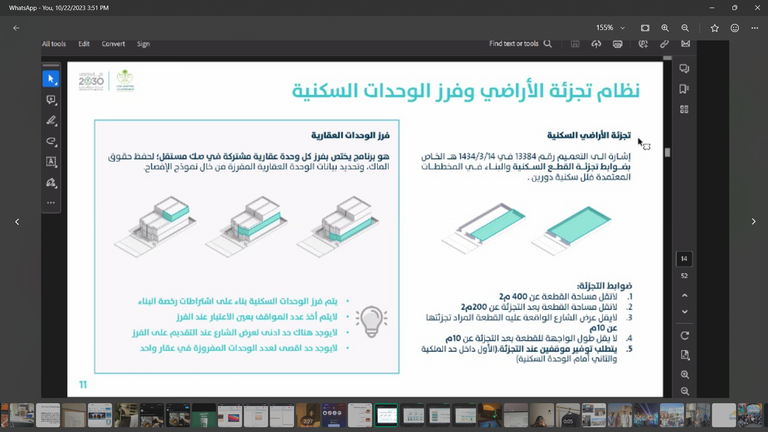Select the highlighted thumbnail in the filmstrip
This screenshot has width=768, height=432.
coord(385,415)
